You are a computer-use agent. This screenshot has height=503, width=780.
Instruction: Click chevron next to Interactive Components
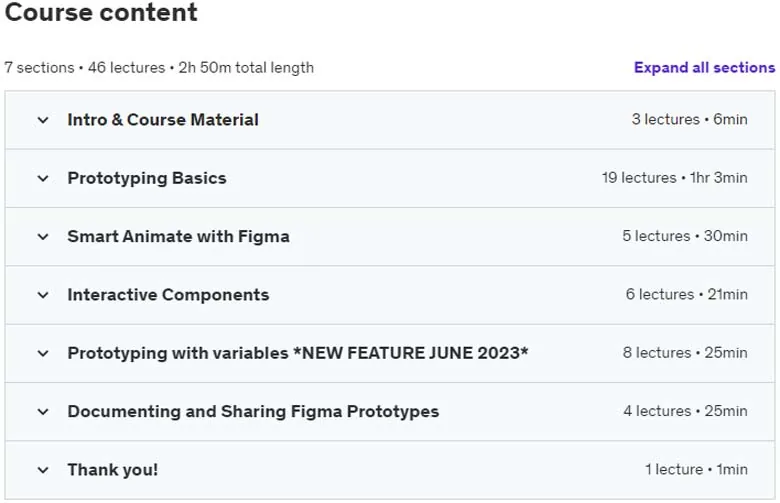[x=43, y=295]
